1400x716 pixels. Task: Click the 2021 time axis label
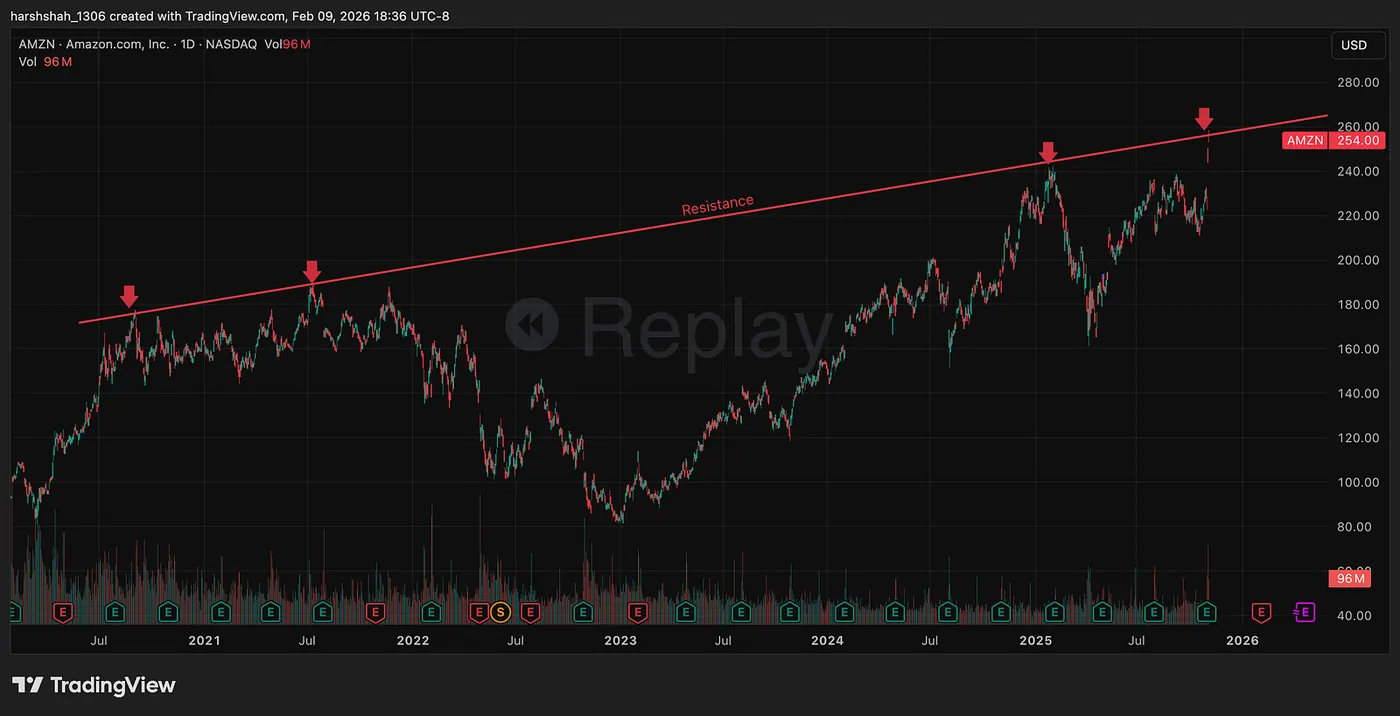point(203,640)
